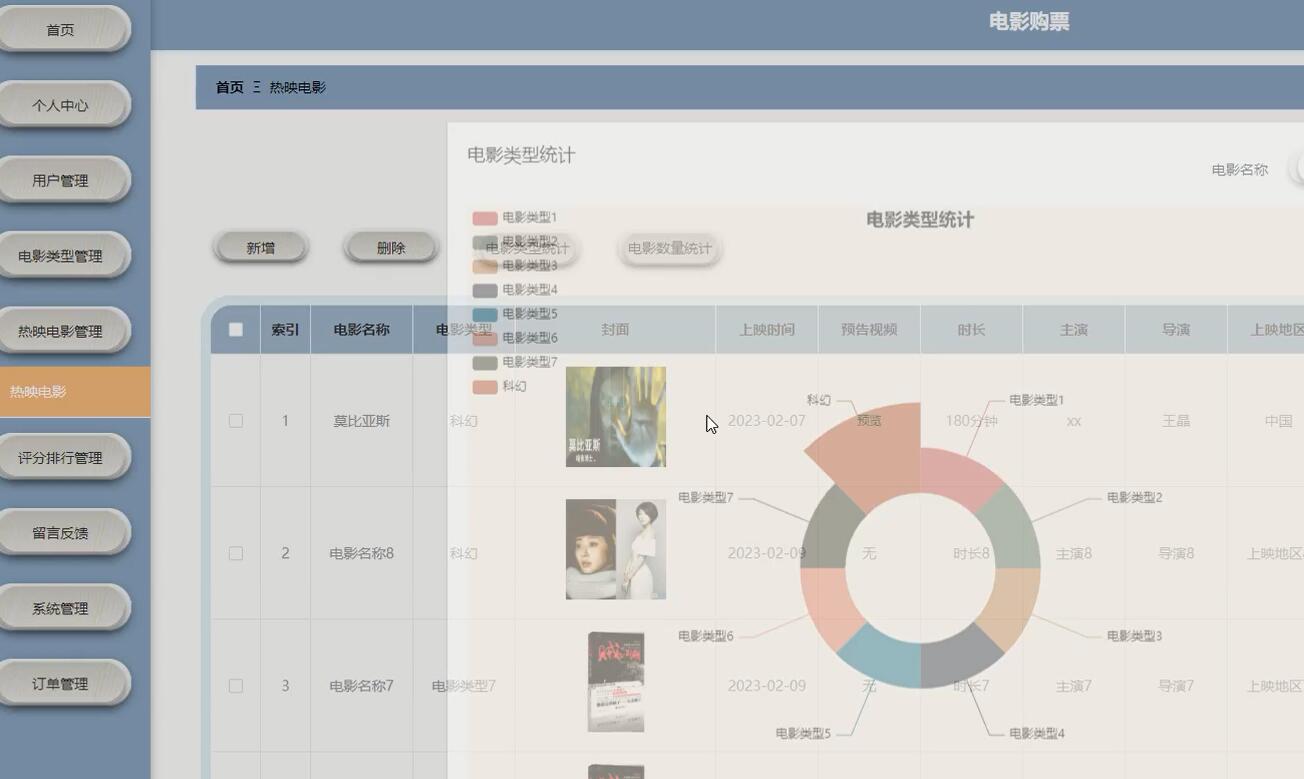Toggle the select-all checkbox in the table header
Viewport: 1304px width, 779px height.
[236, 329]
